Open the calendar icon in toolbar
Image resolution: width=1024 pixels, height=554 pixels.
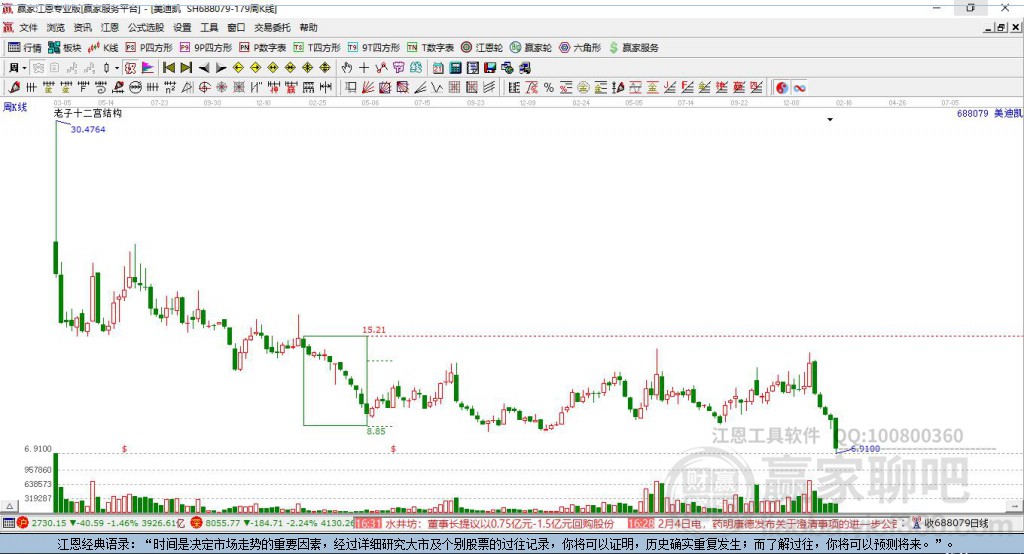point(438,68)
